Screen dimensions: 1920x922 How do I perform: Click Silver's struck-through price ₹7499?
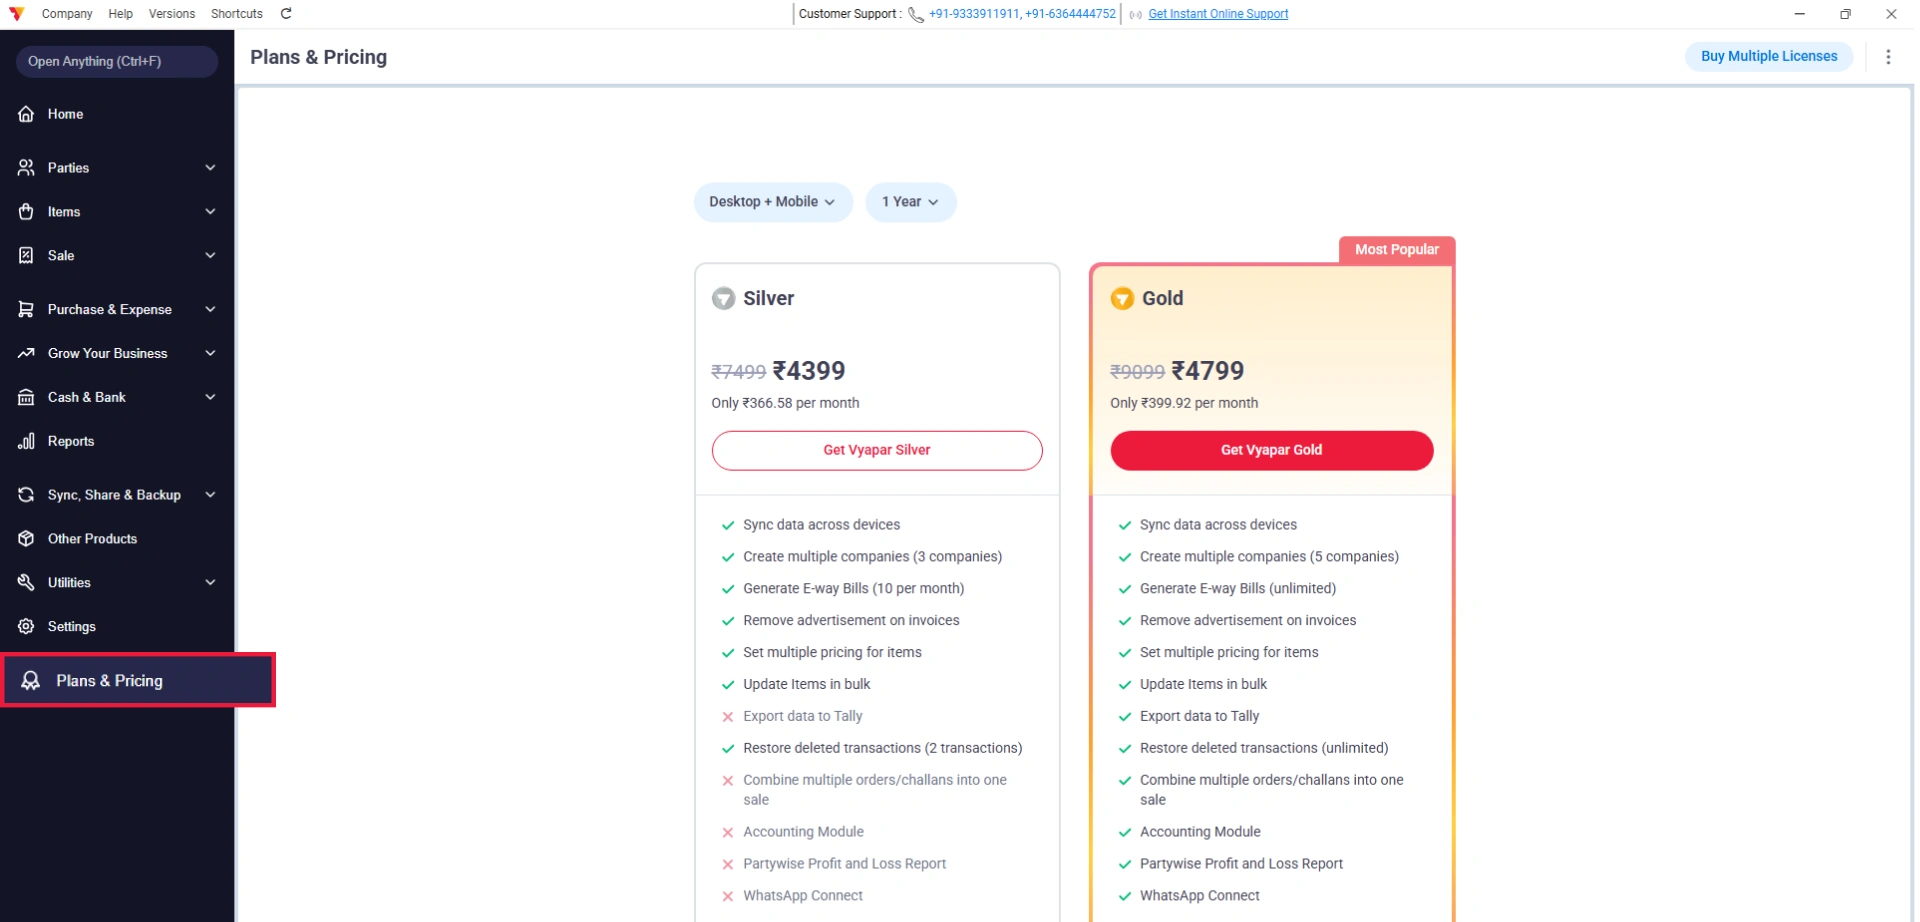[x=738, y=372]
